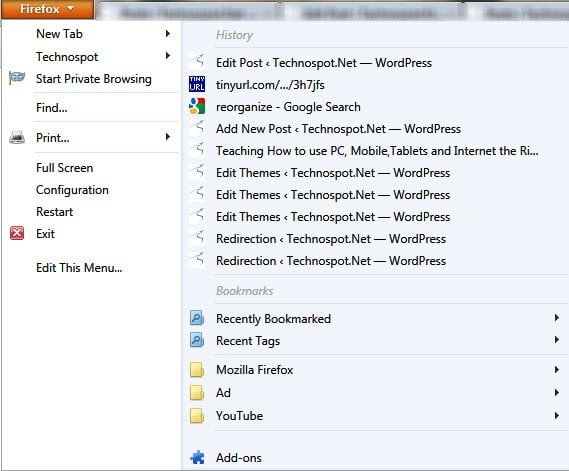The width and height of the screenshot is (569, 471).
Task: Click the orange Firefox menu button
Action: pyautogui.click(x=47, y=9)
